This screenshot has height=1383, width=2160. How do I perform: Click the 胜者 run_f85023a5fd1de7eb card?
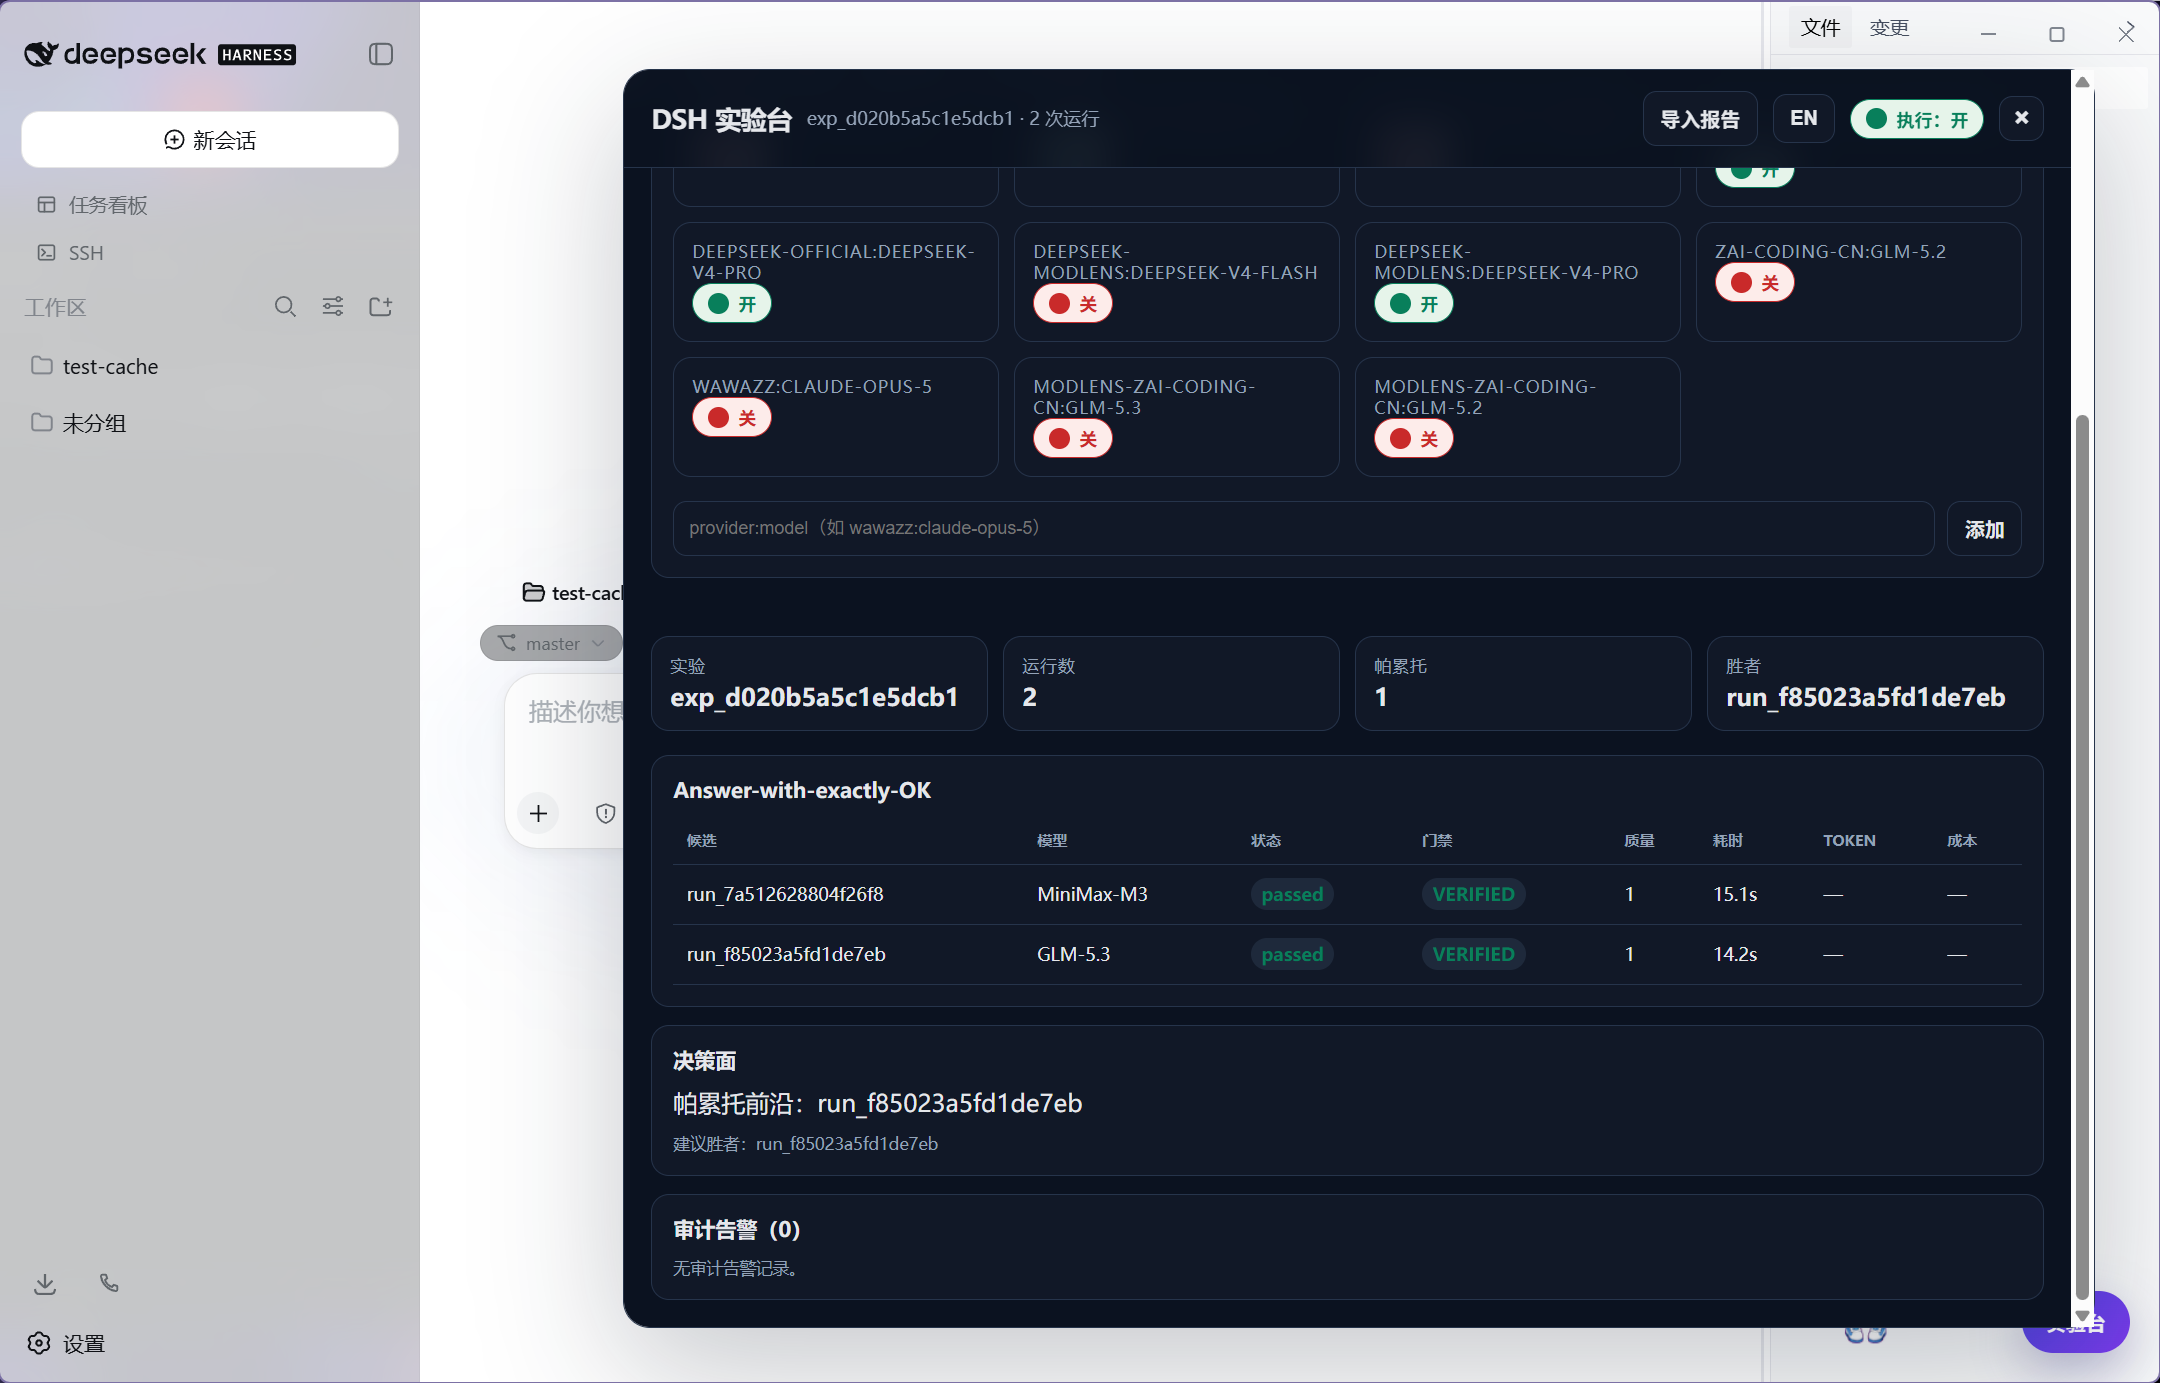(1875, 683)
